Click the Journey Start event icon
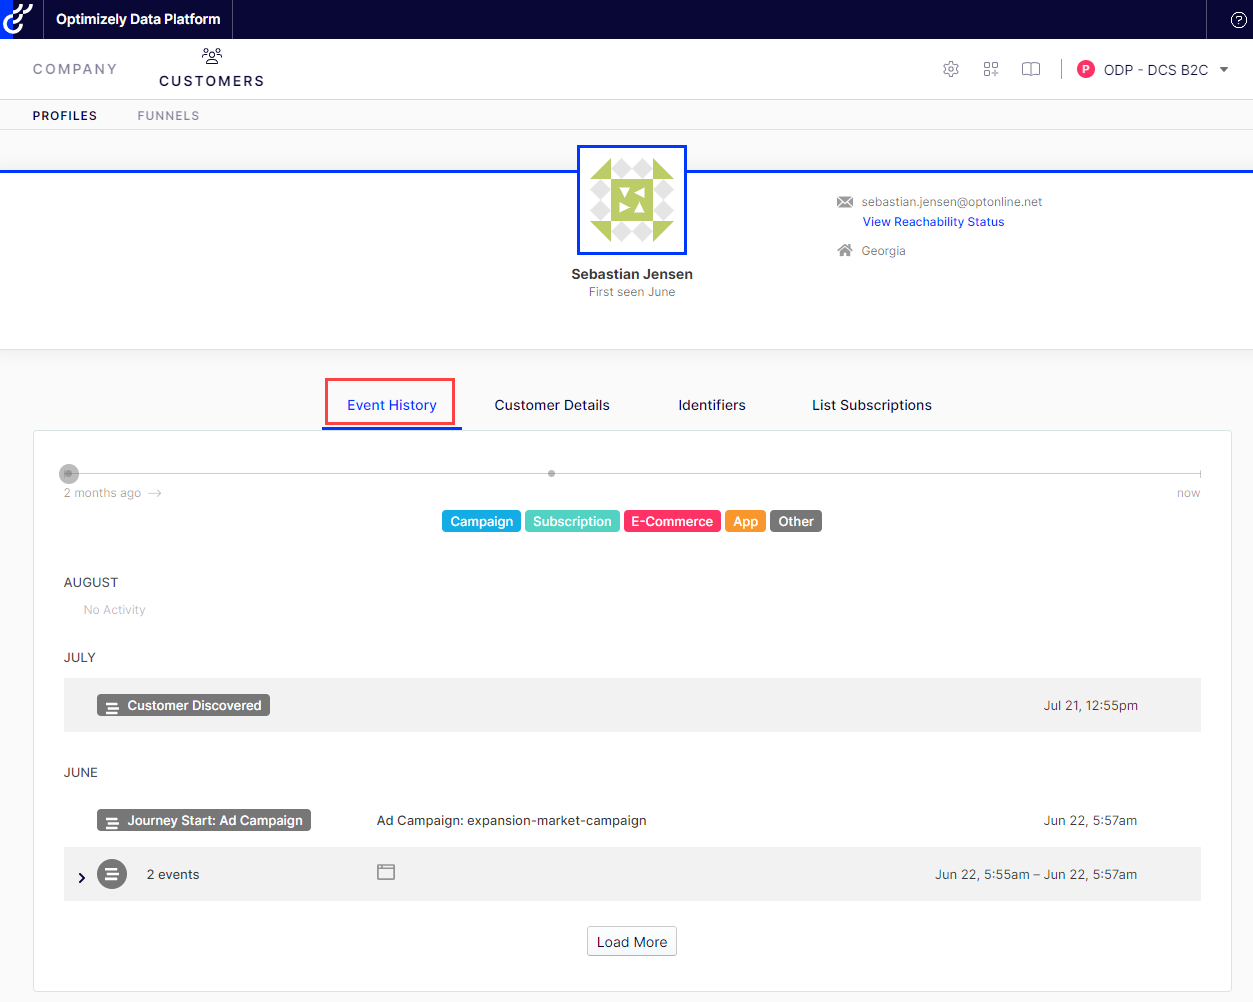The height and width of the screenshot is (1002, 1253). point(113,822)
